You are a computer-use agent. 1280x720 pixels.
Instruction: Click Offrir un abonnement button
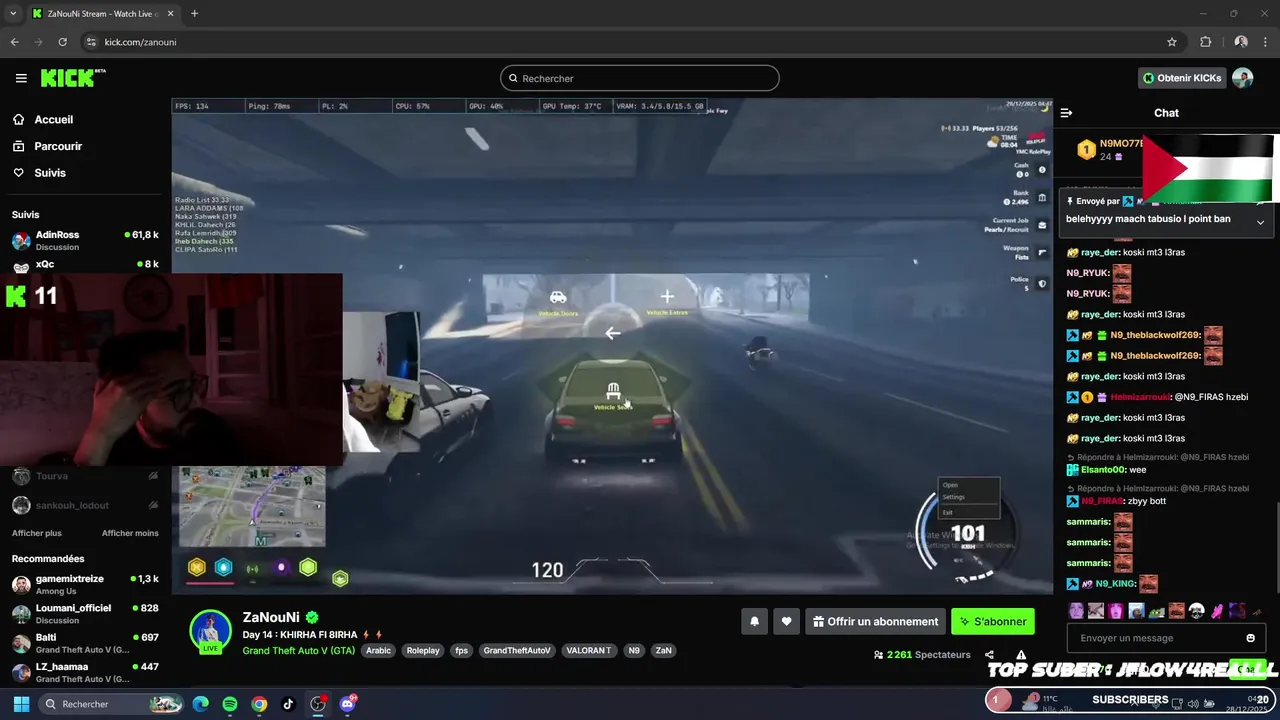(876, 621)
